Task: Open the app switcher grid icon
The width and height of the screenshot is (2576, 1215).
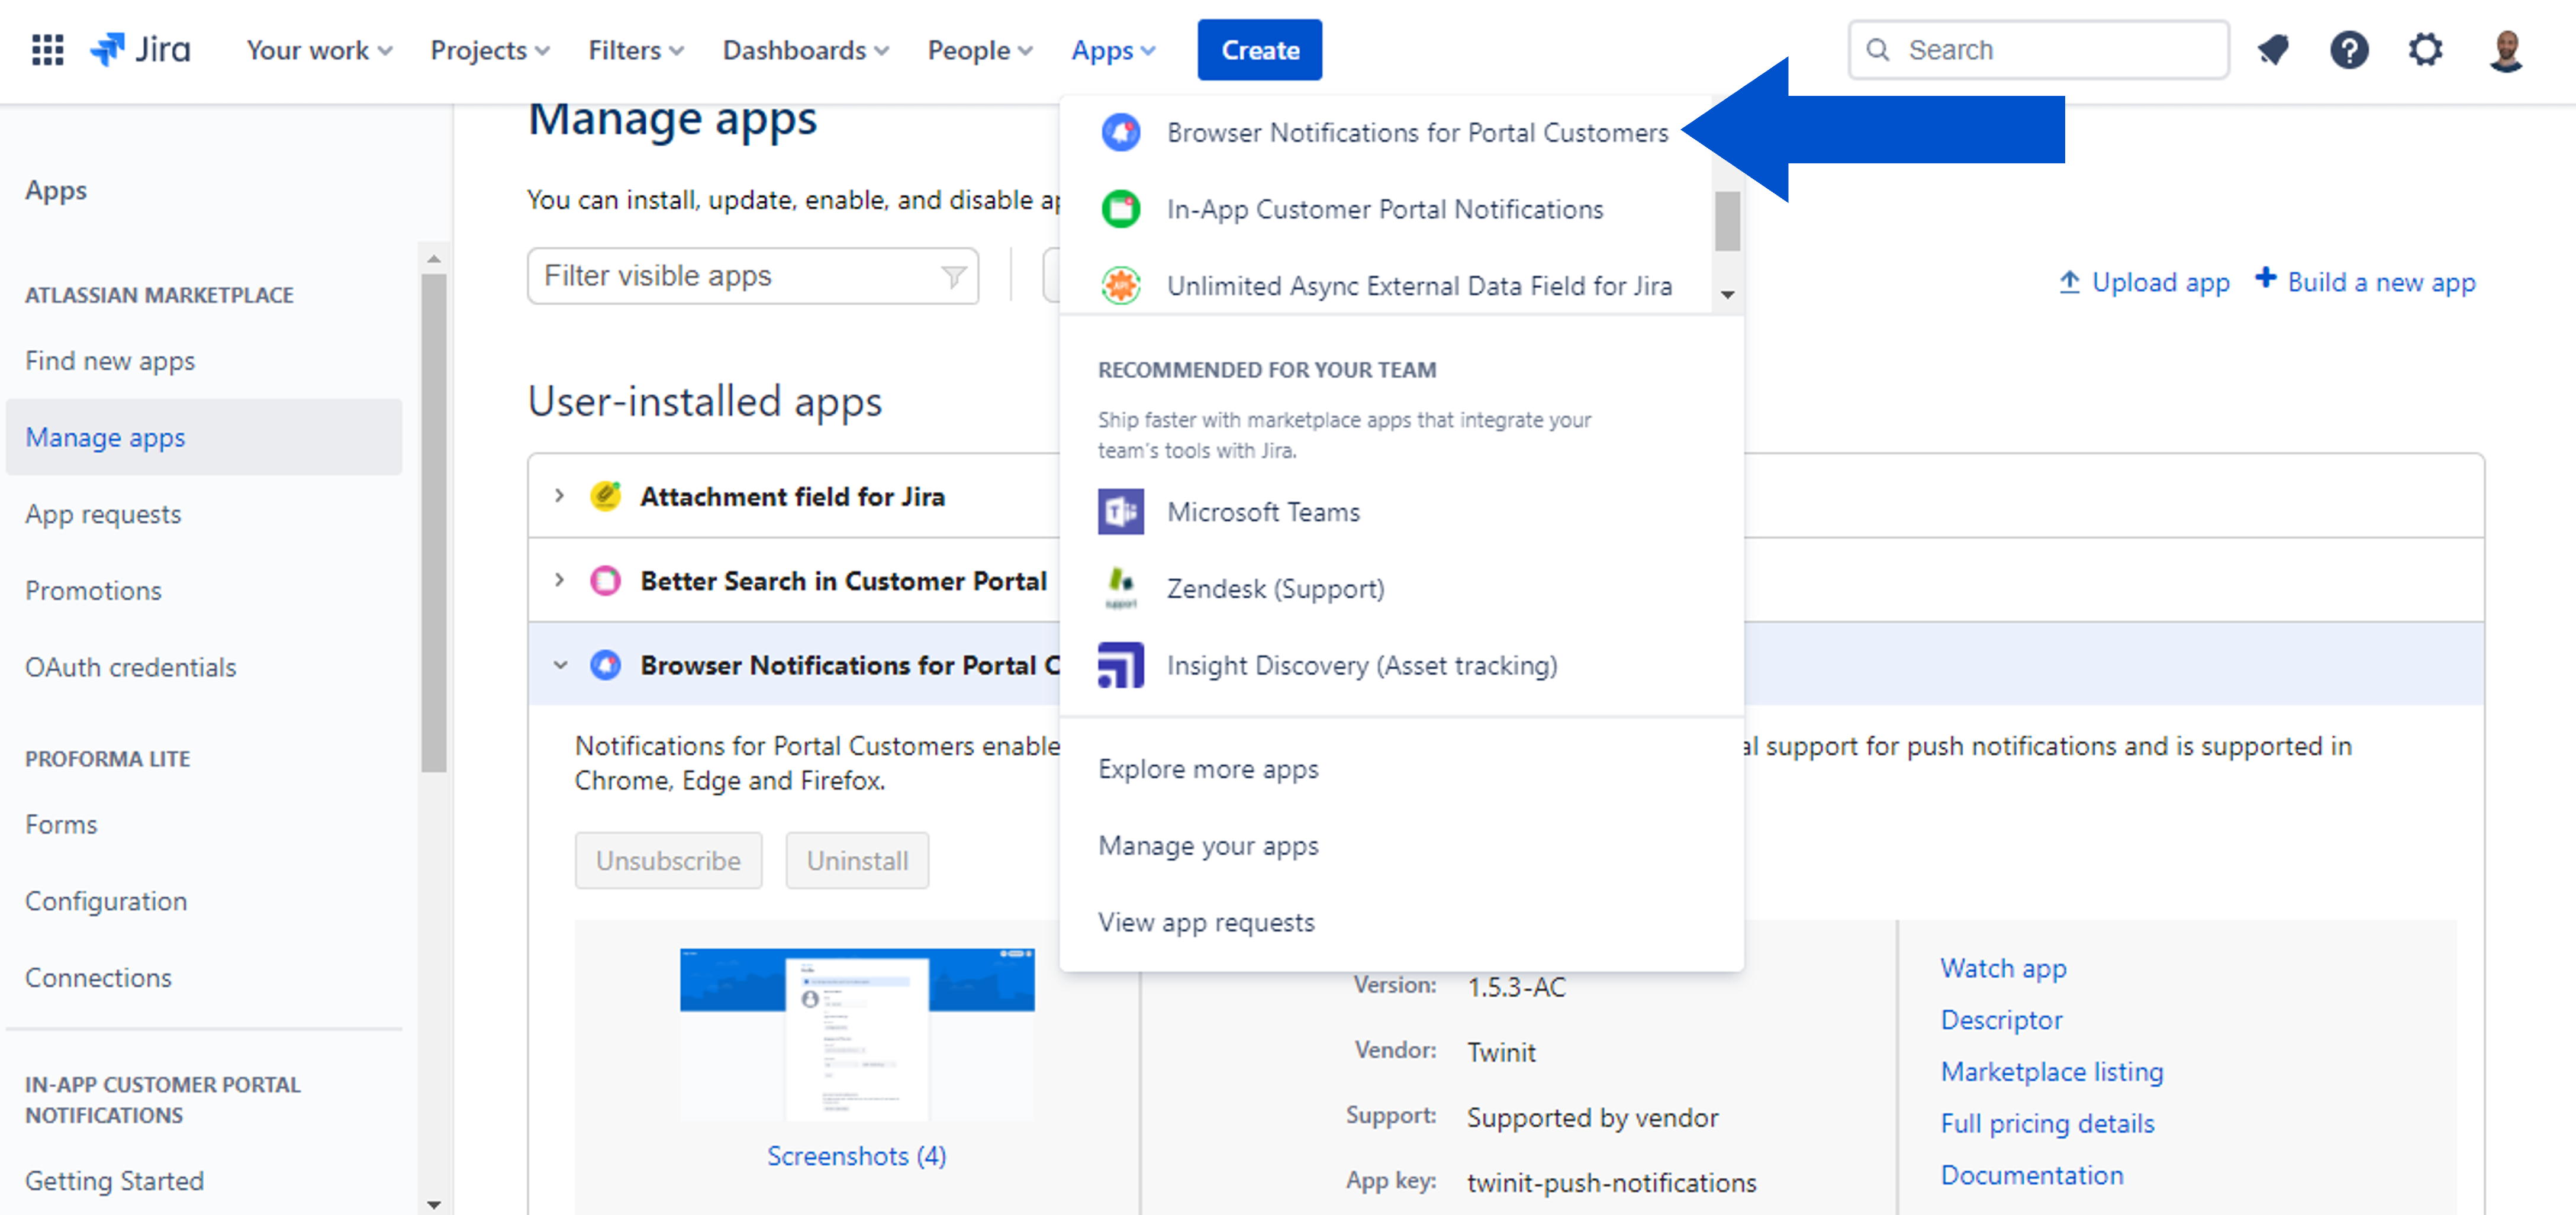Action: point(47,49)
